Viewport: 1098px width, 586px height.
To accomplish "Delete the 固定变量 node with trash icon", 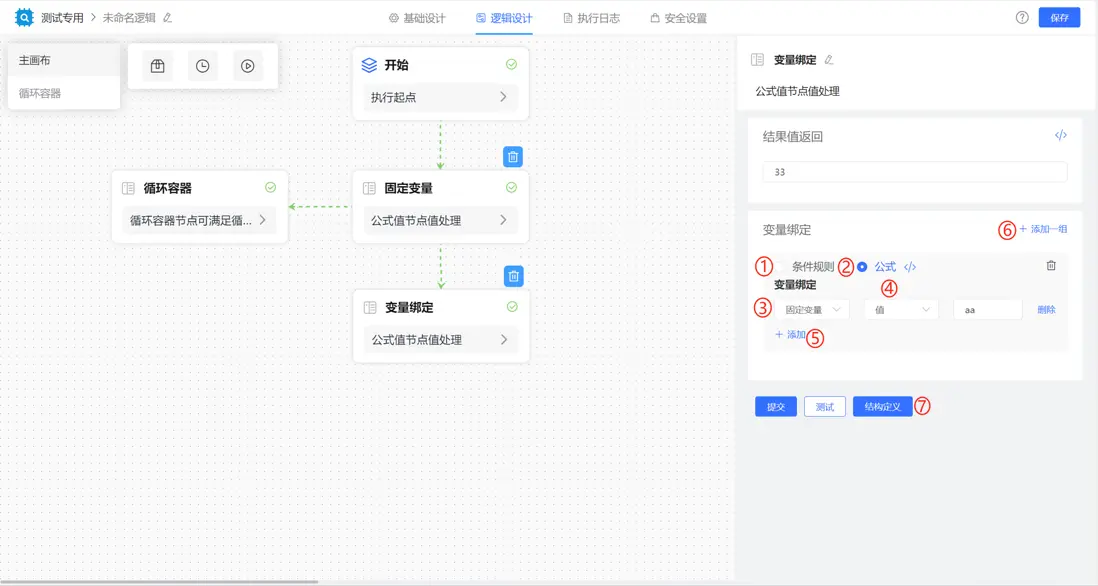I will (513, 157).
